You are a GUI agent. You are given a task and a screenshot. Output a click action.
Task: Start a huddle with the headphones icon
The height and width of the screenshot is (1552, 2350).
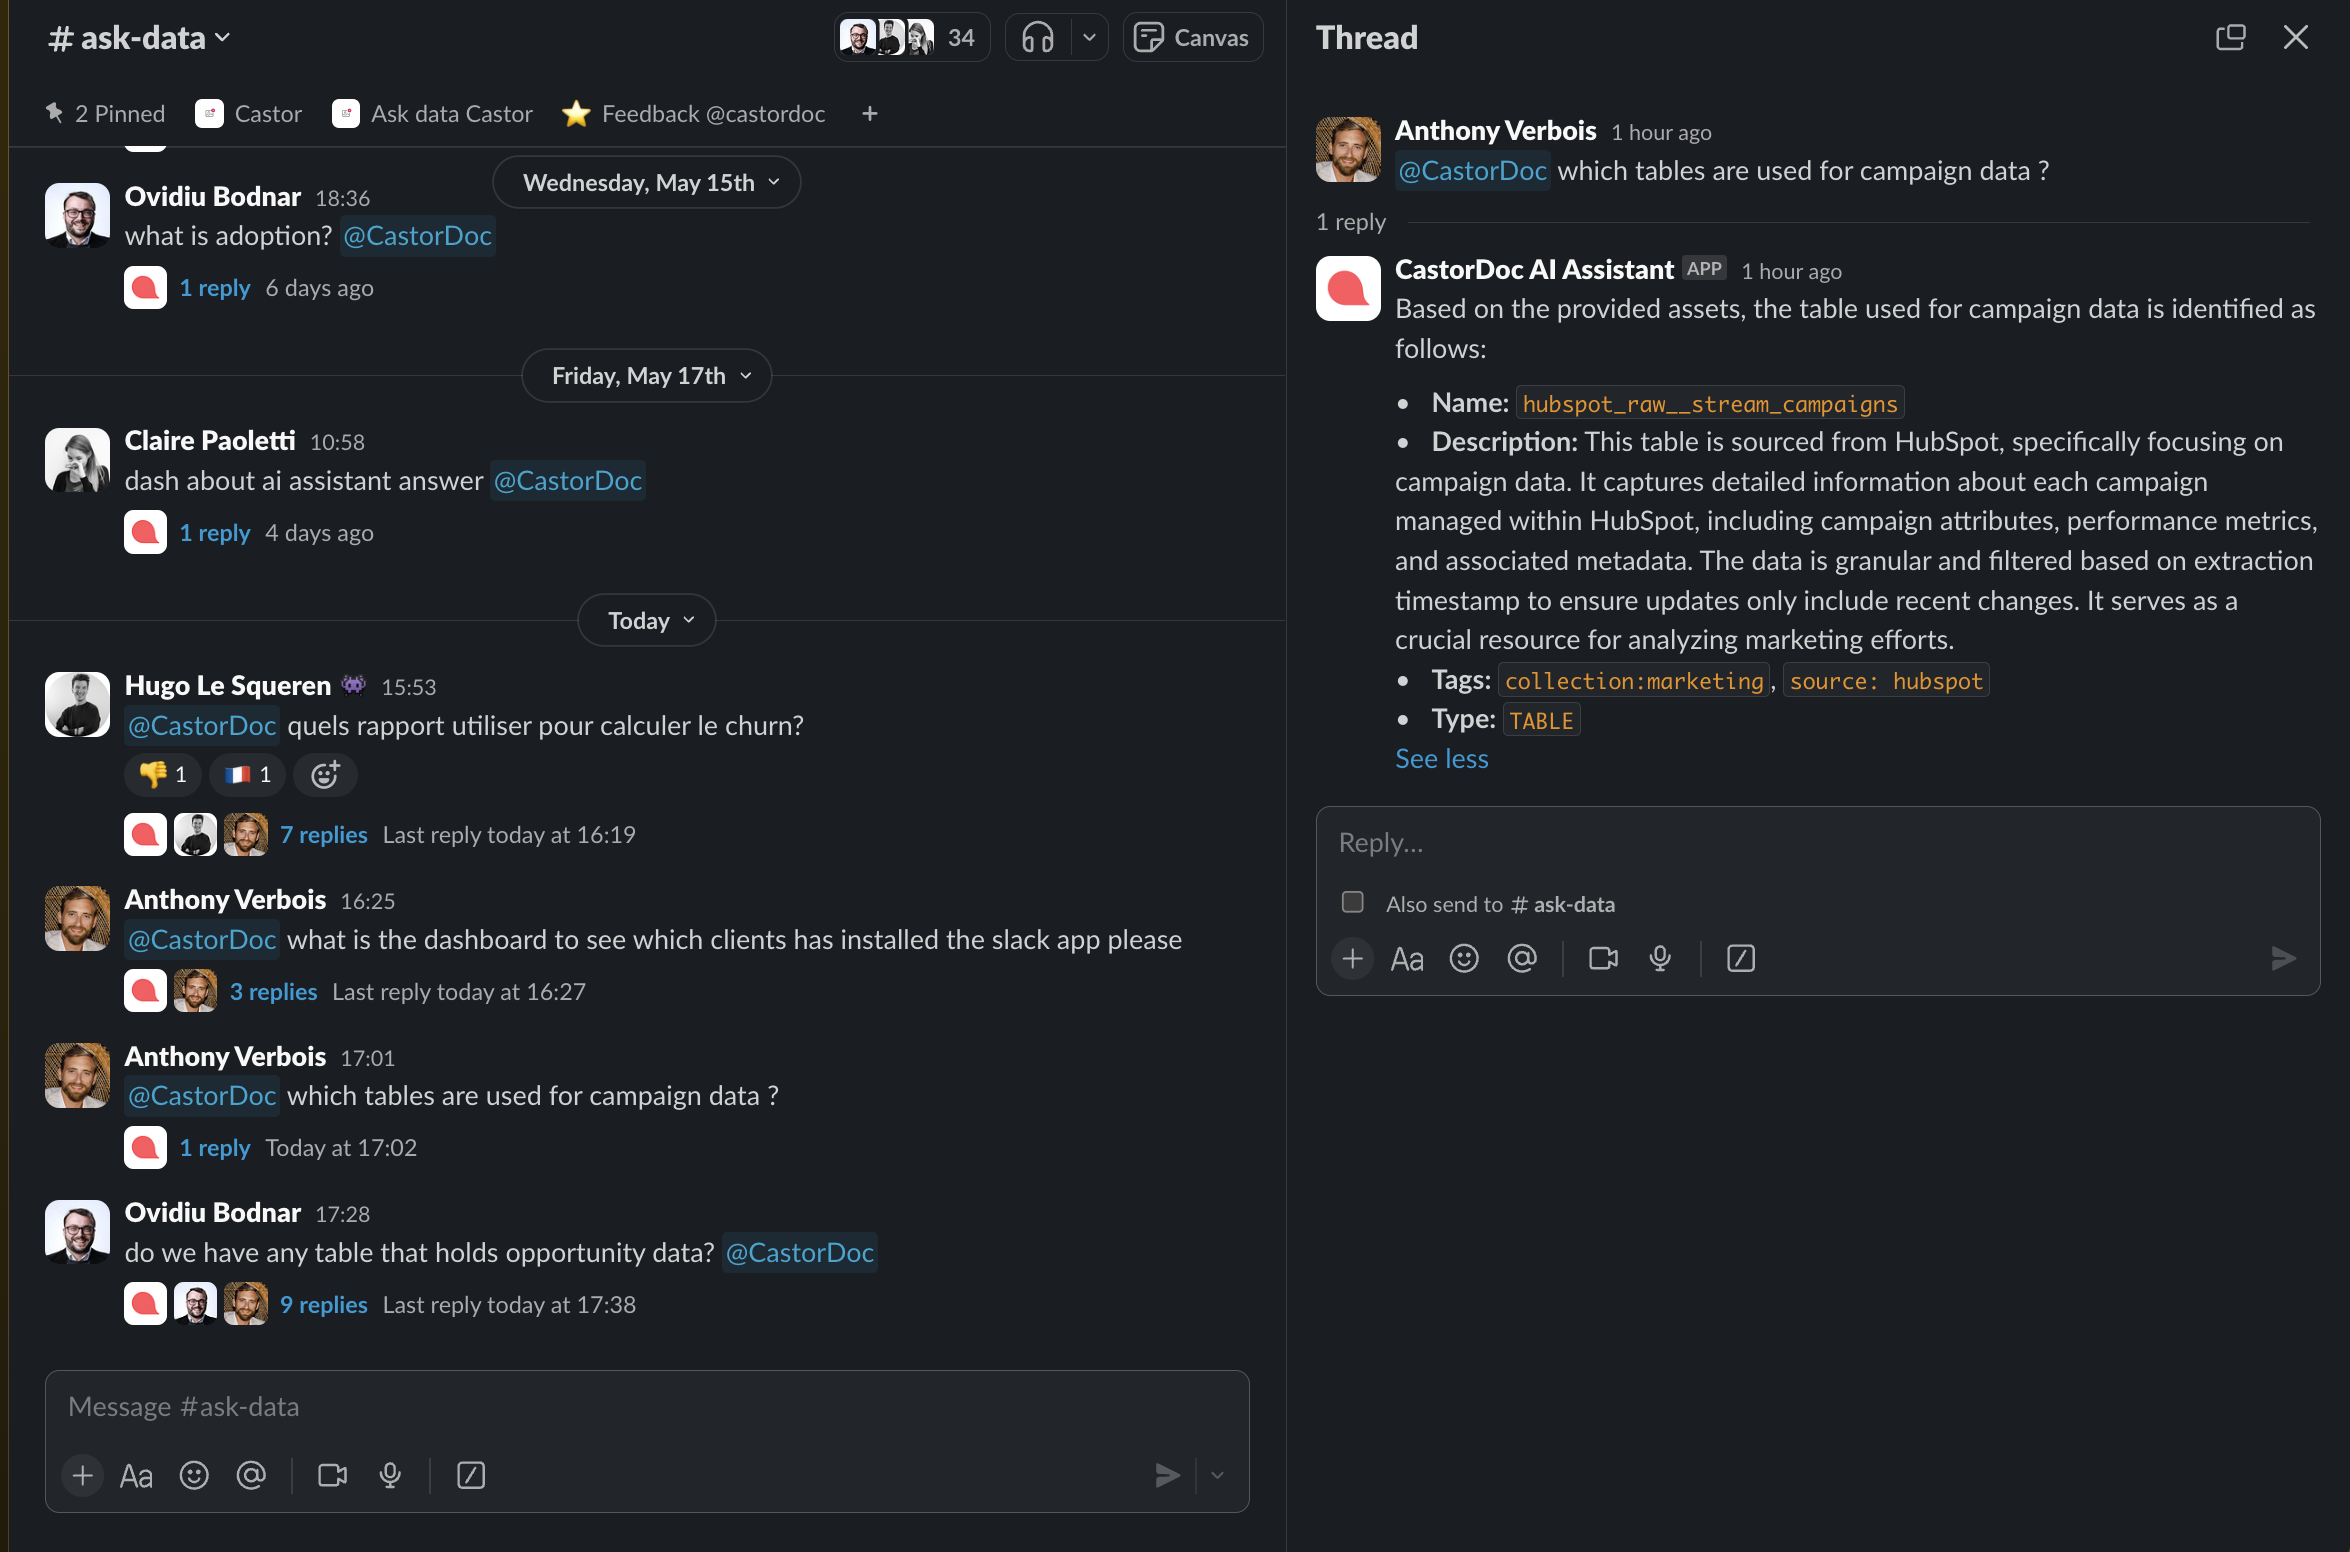pos(1037,38)
